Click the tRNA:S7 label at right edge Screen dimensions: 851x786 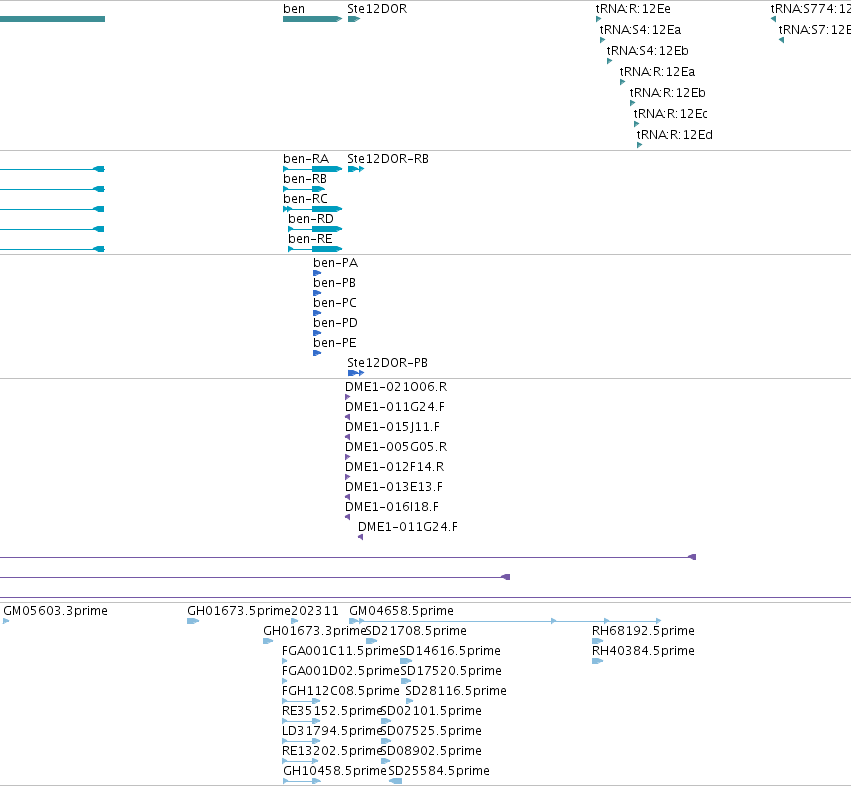click(815, 30)
